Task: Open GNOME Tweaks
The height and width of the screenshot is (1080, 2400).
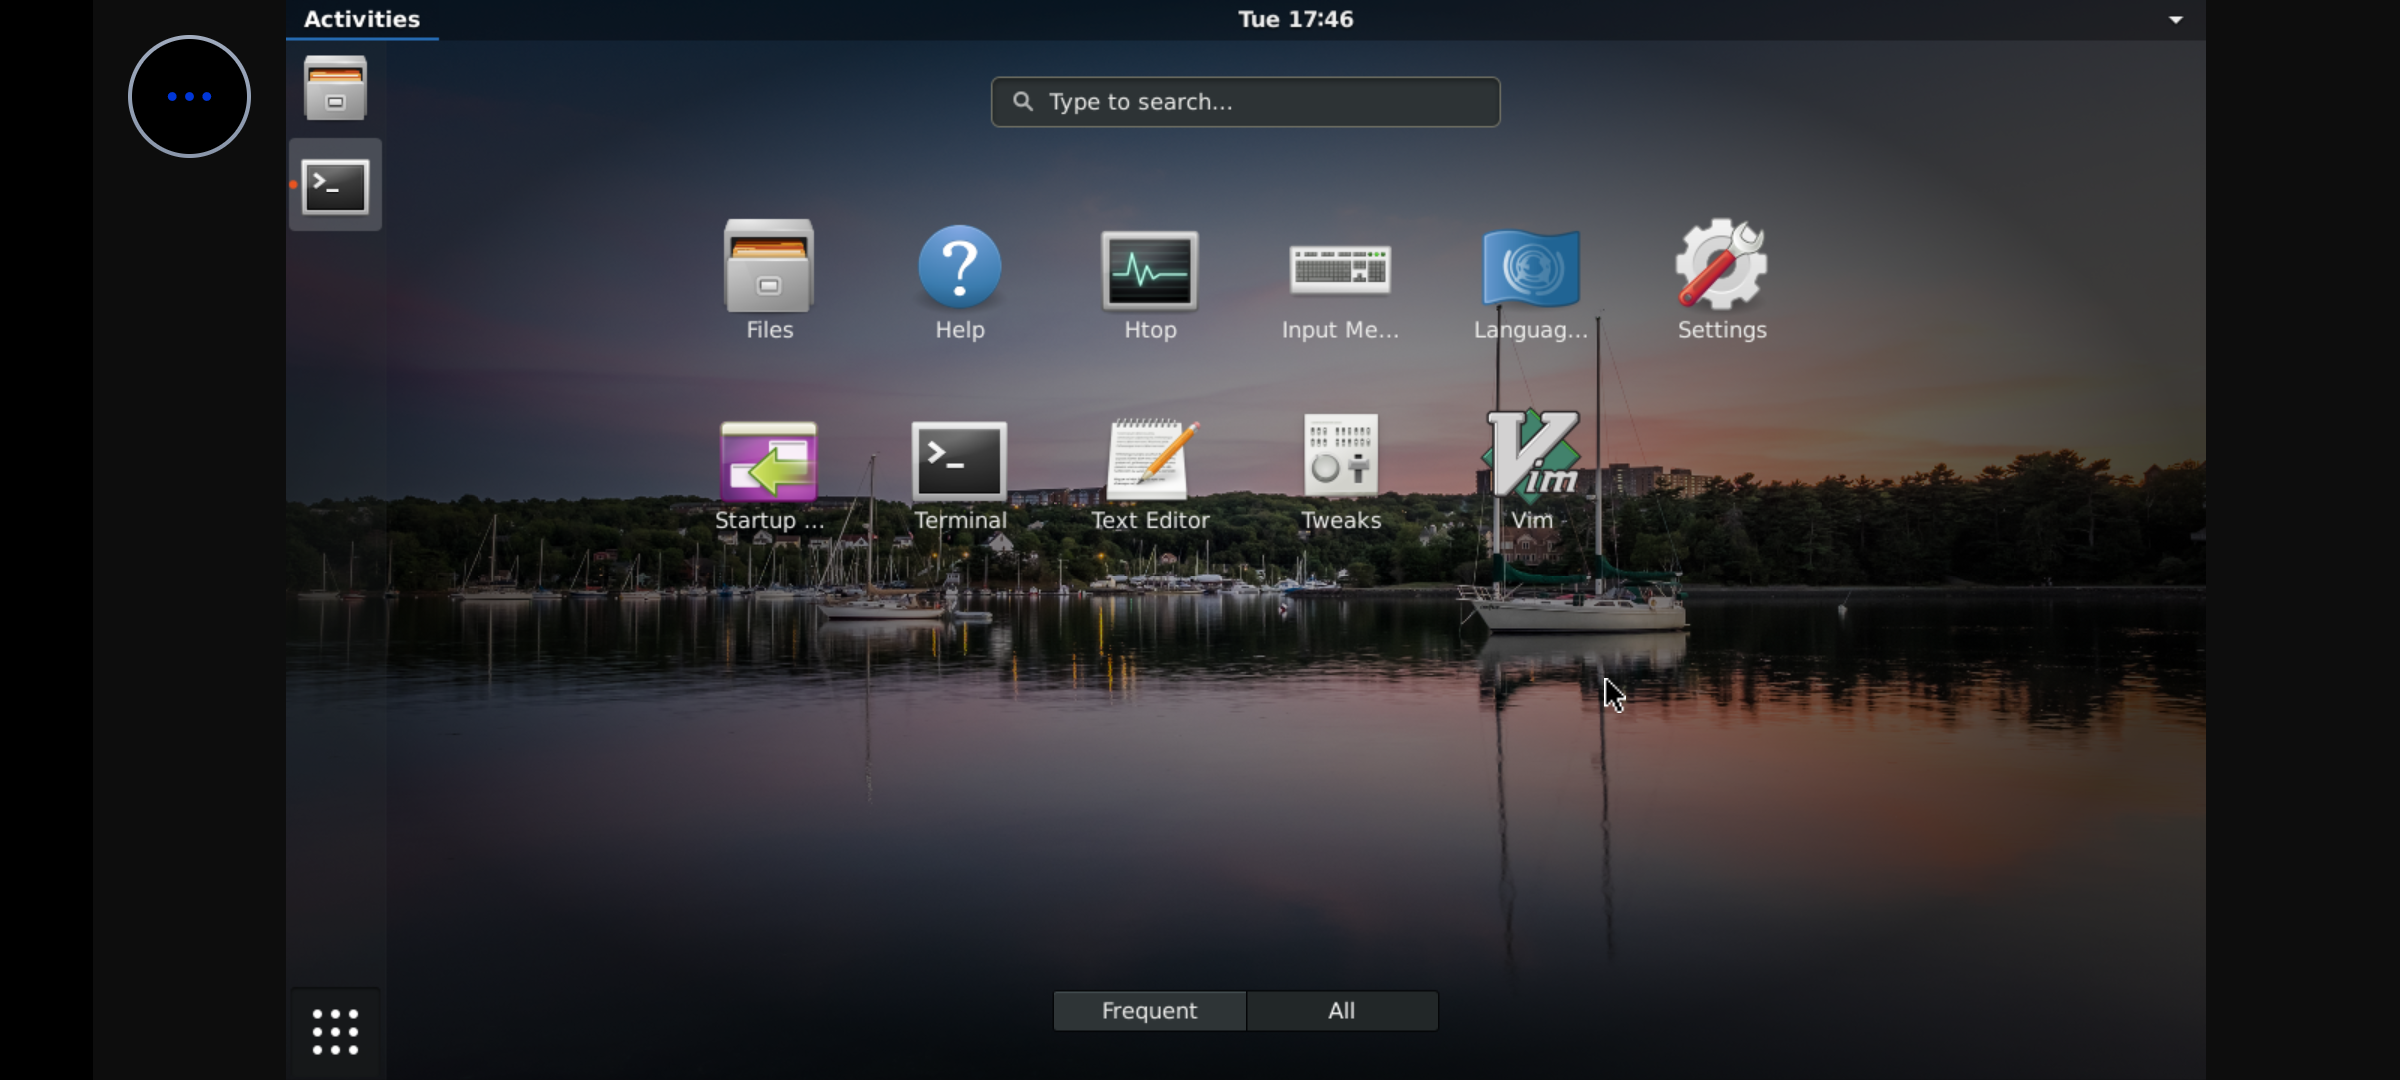Action: coord(1340,460)
